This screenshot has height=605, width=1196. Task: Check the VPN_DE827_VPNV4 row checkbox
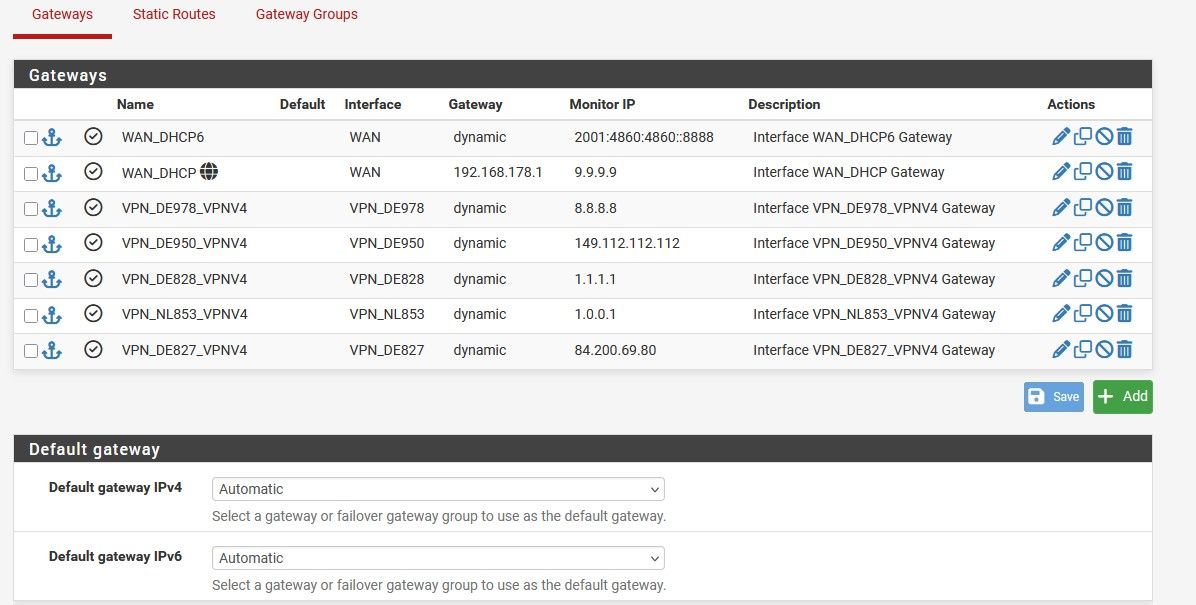click(x=31, y=351)
